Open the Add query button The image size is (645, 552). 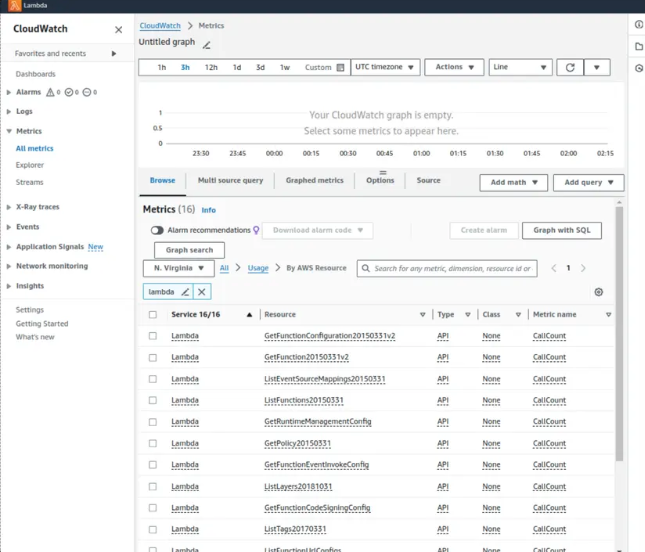click(588, 183)
